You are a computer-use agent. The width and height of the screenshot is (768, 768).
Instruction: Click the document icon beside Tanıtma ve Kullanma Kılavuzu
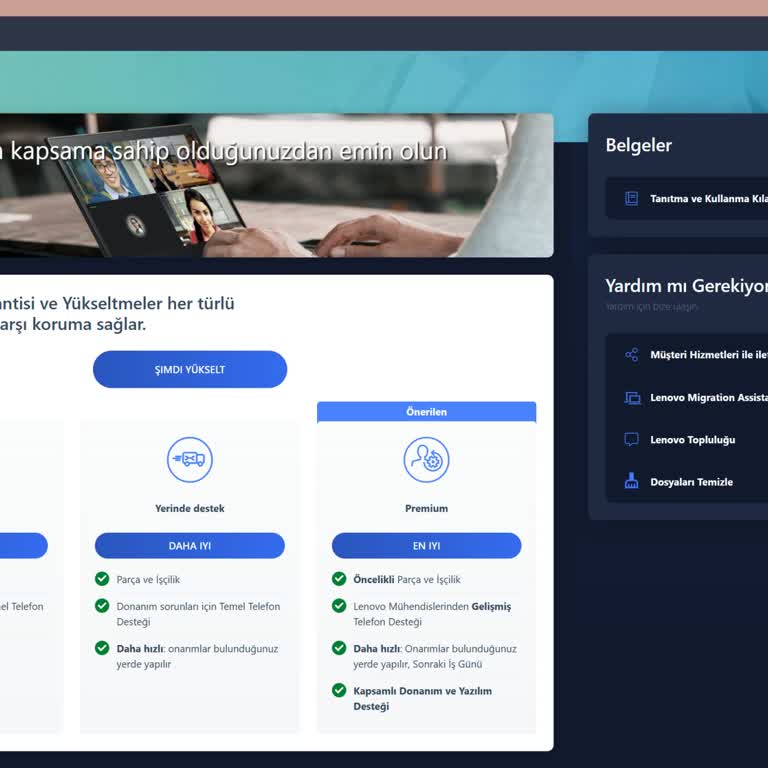tap(631, 198)
